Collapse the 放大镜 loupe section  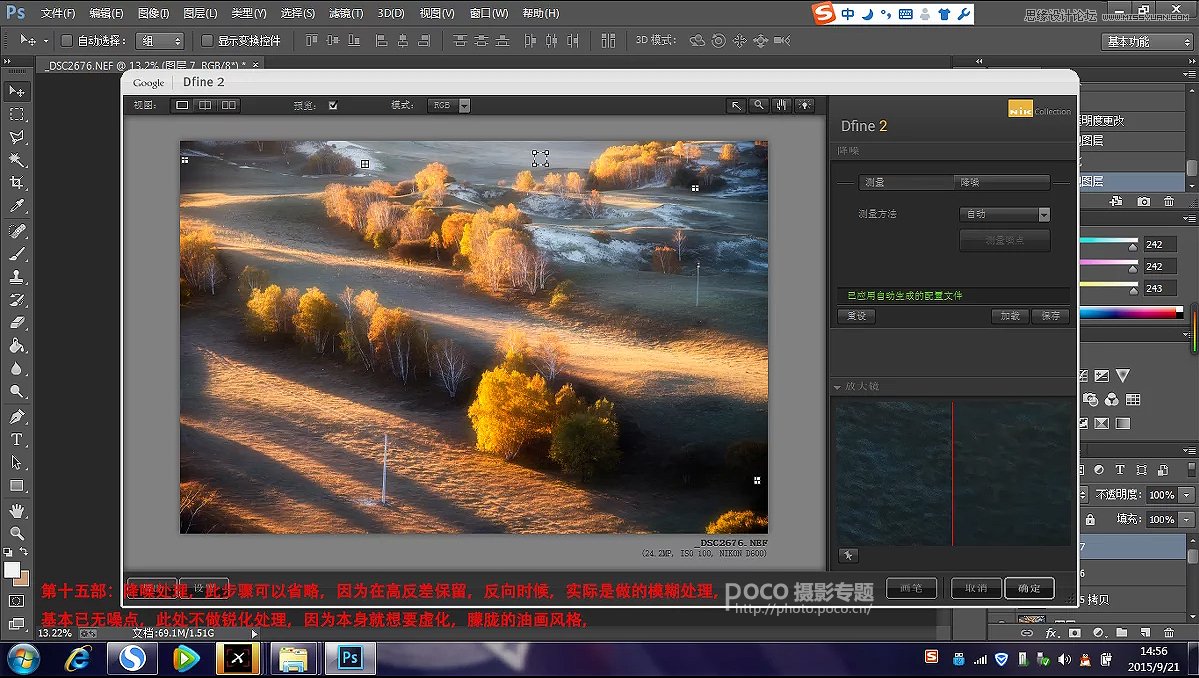click(837, 387)
